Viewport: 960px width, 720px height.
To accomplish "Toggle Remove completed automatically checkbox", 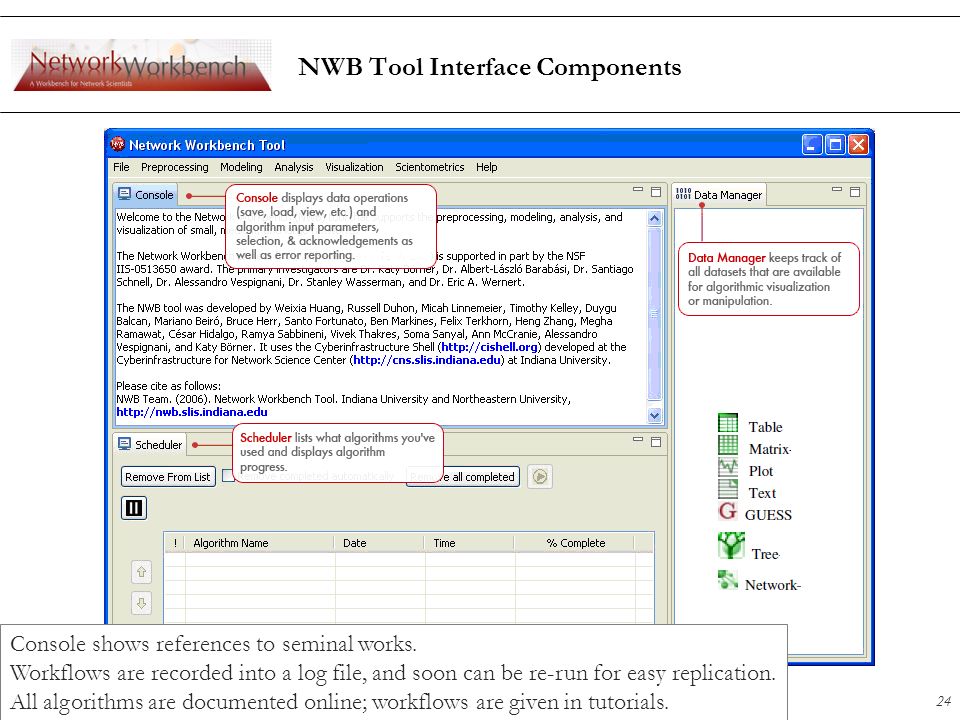I will (227, 476).
